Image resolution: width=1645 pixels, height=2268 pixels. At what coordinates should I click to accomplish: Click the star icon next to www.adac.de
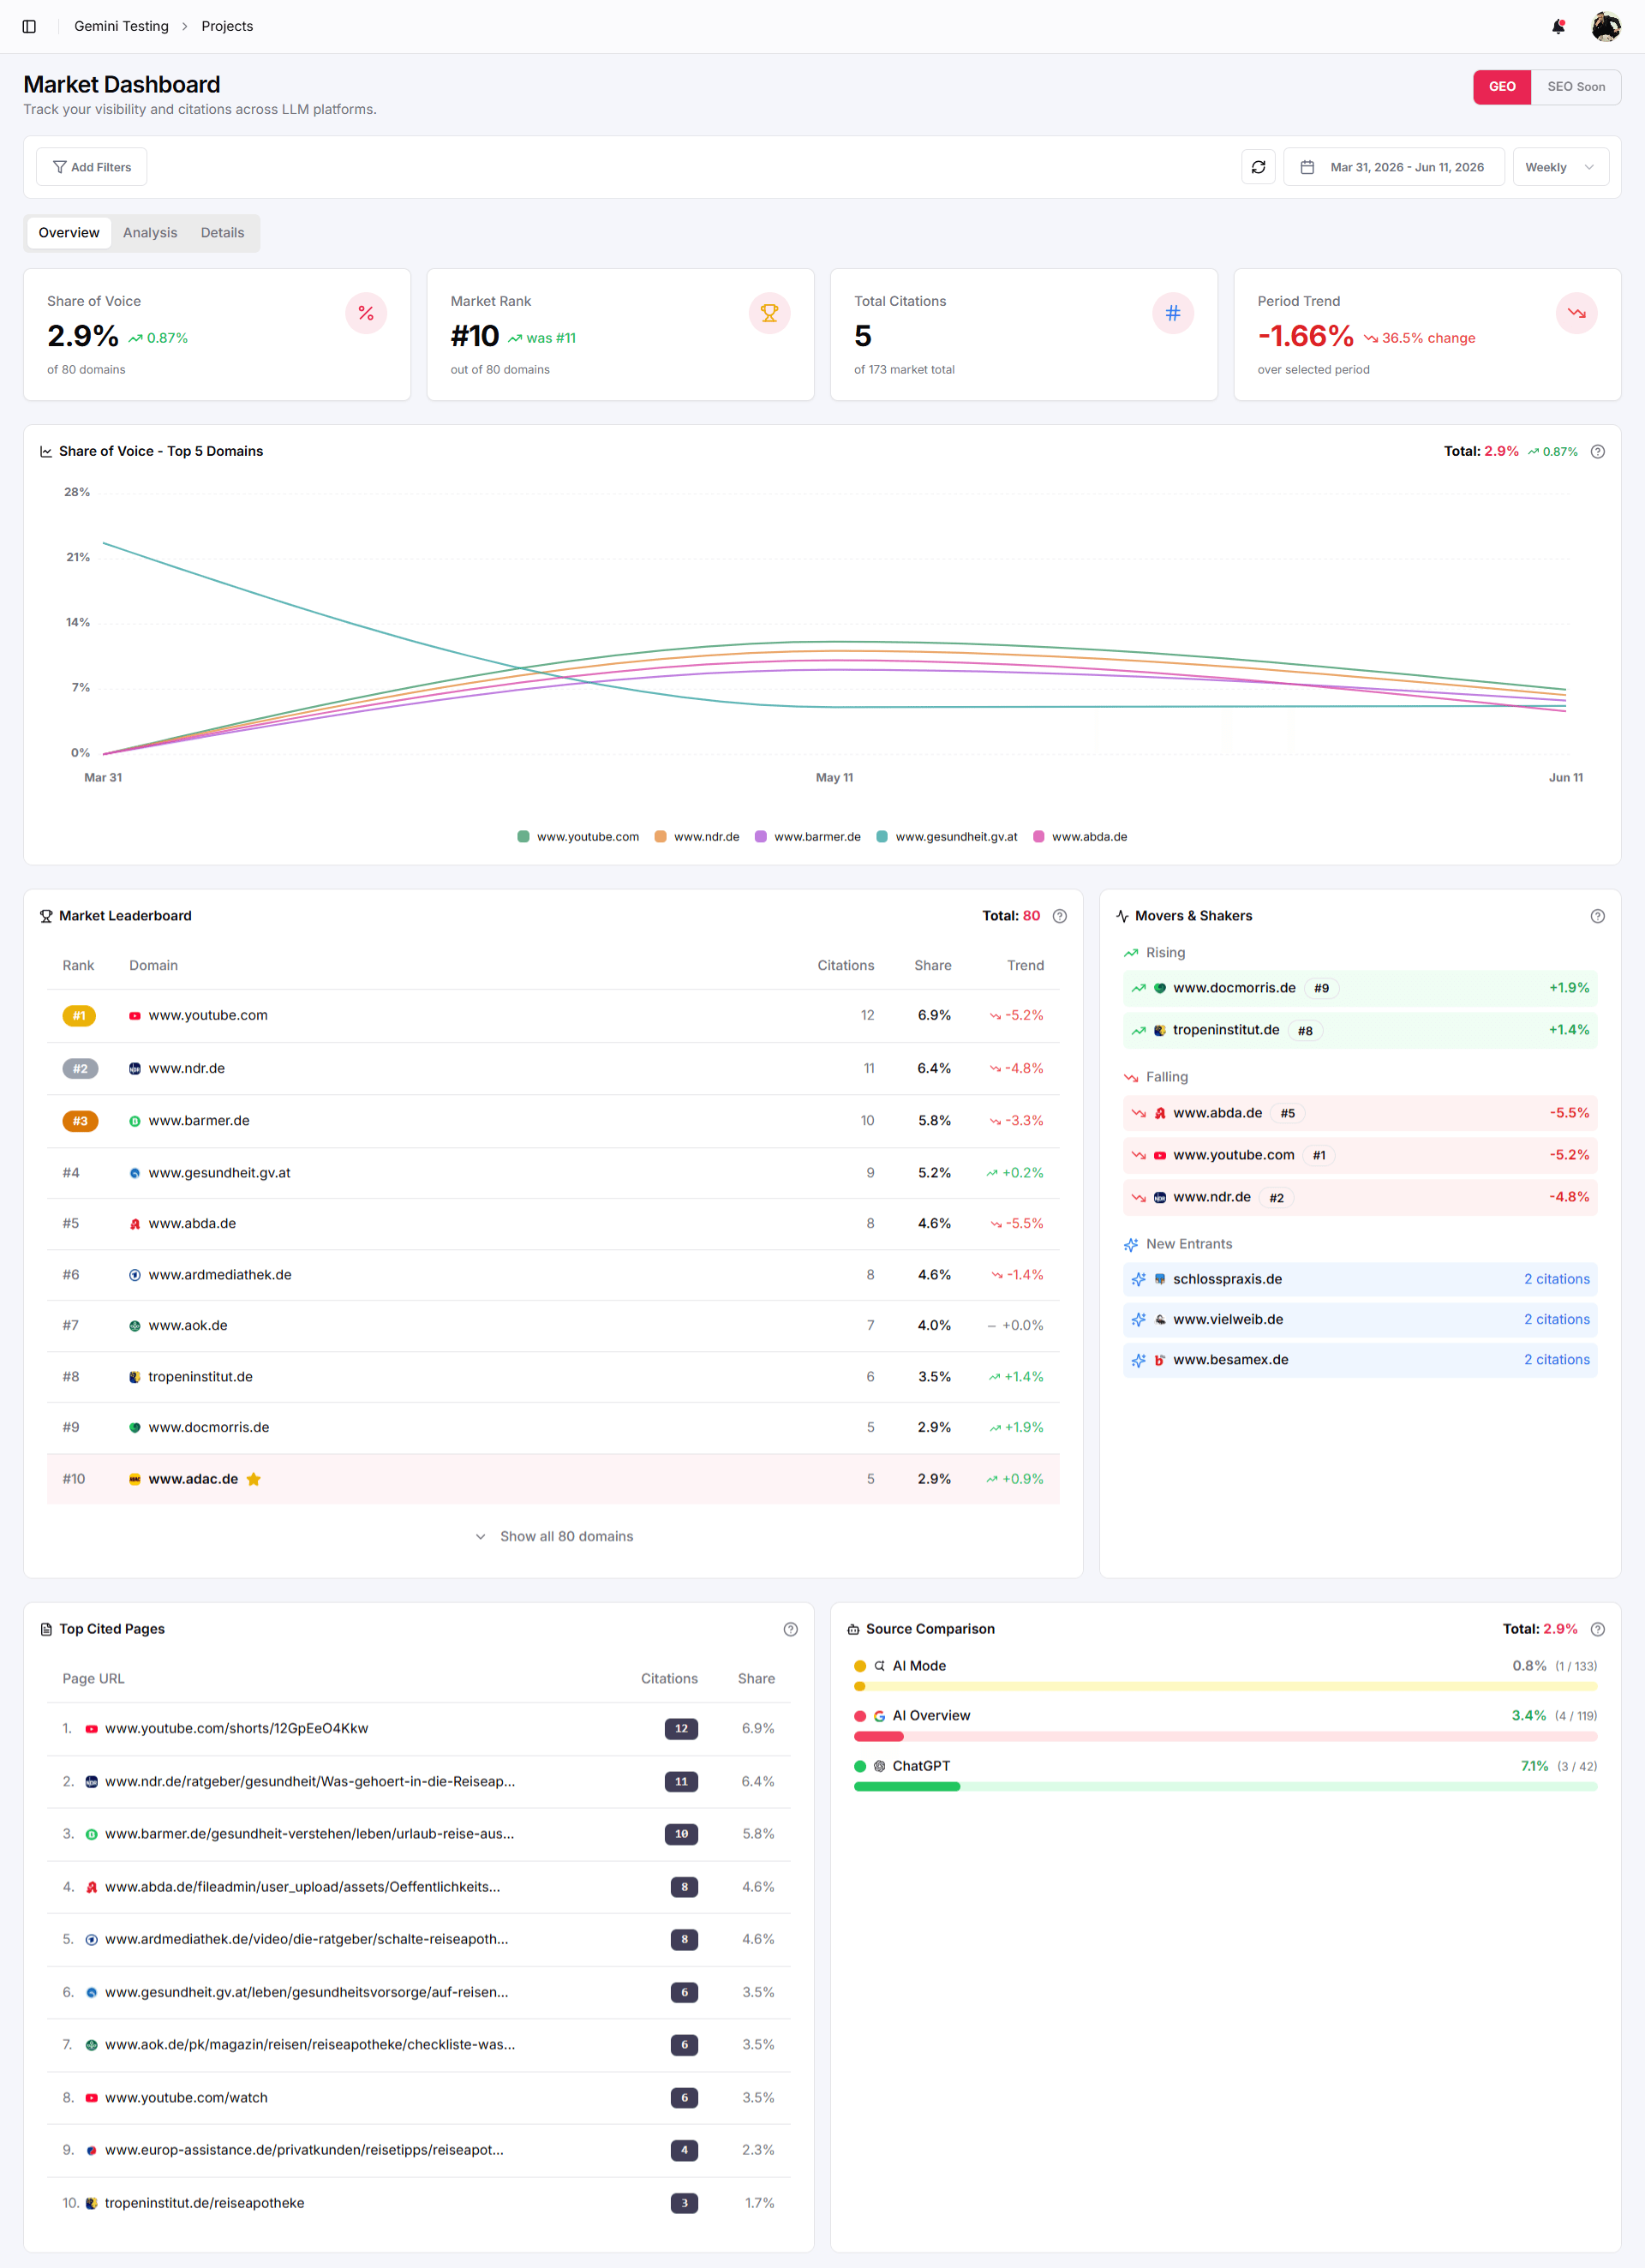(253, 1479)
